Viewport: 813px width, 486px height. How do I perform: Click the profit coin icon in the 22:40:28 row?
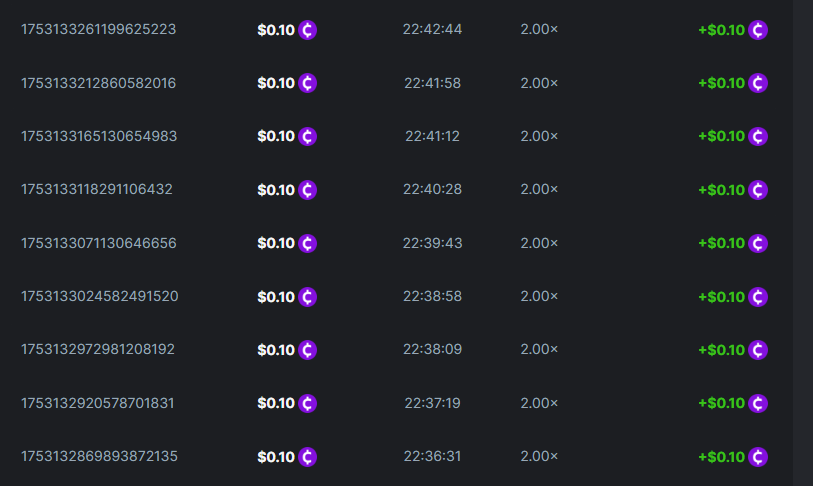(758, 190)
